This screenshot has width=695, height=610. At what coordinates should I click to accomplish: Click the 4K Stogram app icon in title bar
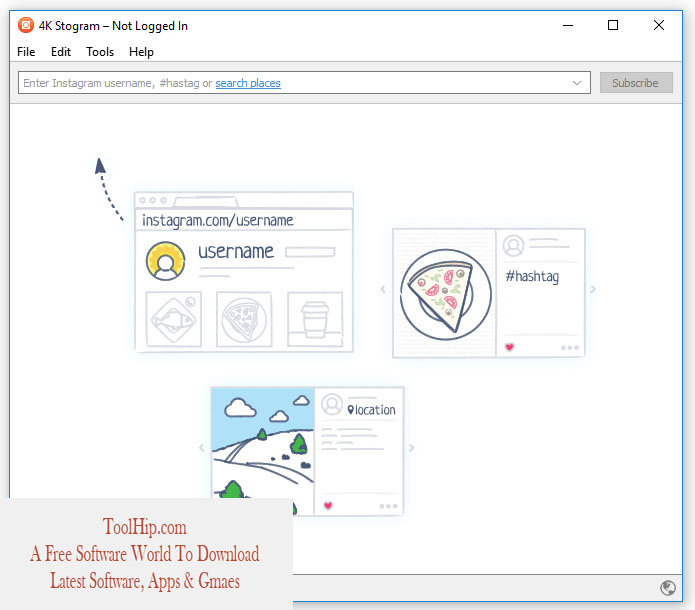point(26,25)
